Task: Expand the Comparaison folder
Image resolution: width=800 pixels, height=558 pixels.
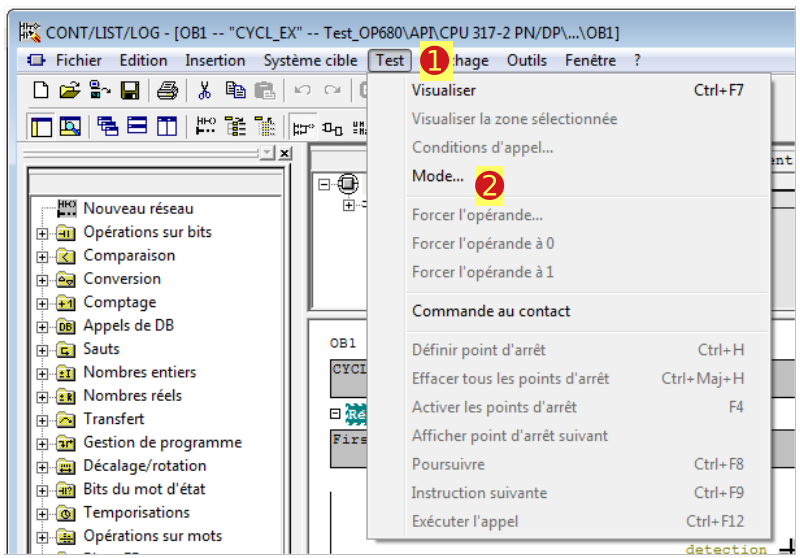Action: pyautogui.click(x=42, y=257)
